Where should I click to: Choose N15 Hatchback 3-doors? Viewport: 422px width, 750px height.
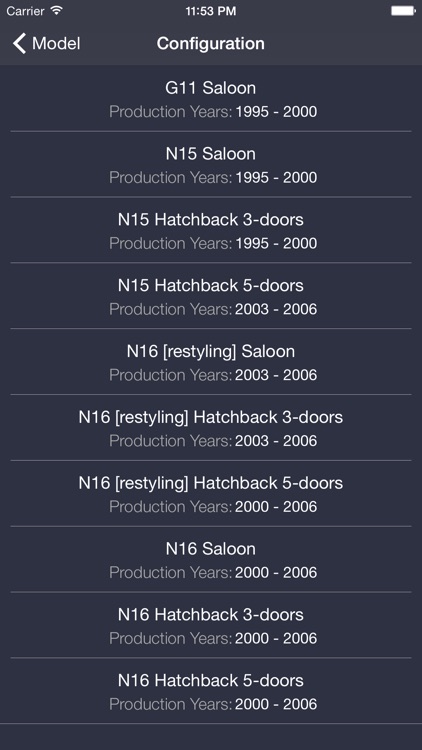pos(211,230)
